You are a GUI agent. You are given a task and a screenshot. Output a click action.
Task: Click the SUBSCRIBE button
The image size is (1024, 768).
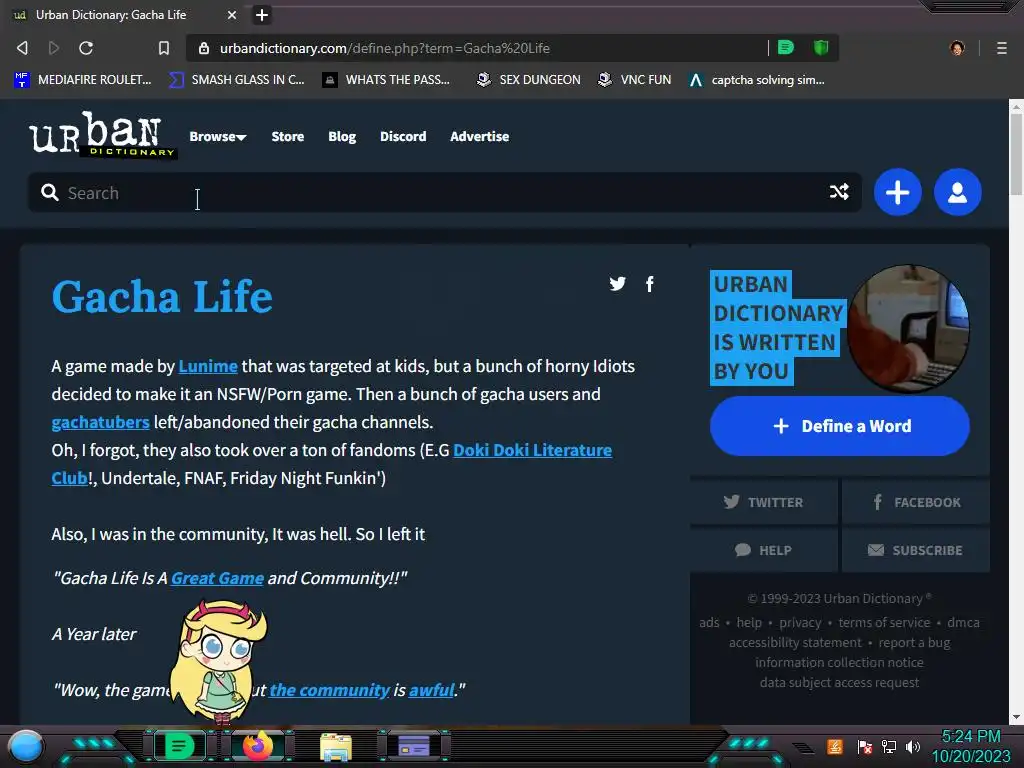[916, 551]
